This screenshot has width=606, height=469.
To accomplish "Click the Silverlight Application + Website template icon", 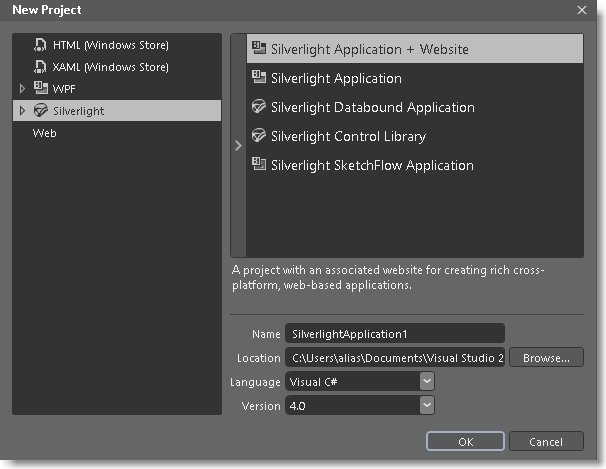I will click(x=259, y=48).
